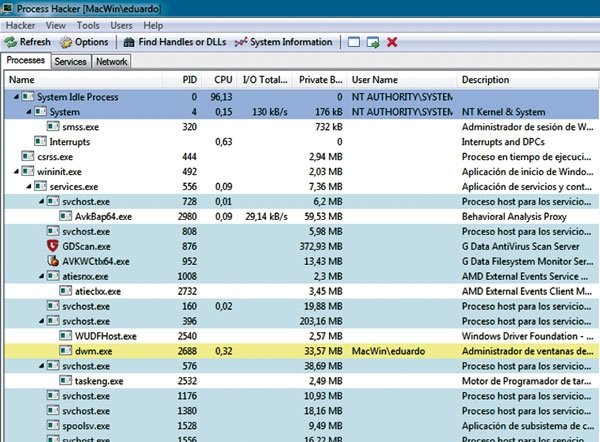Click the AvkBap64.exe process icon

click(x=65, y=216)
